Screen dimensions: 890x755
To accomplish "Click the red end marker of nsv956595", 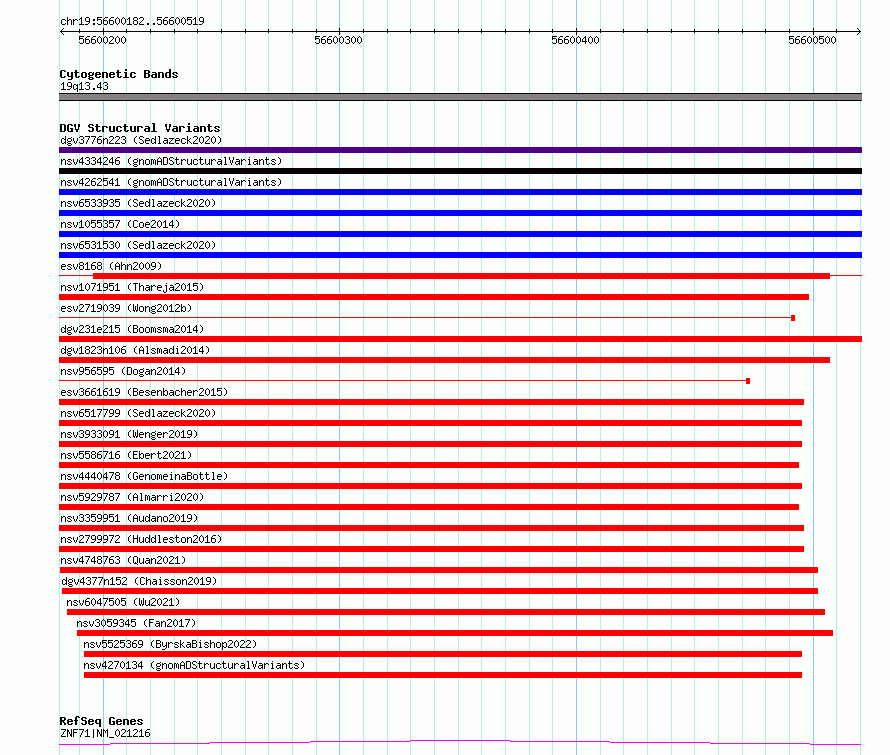I will point(748,381).
